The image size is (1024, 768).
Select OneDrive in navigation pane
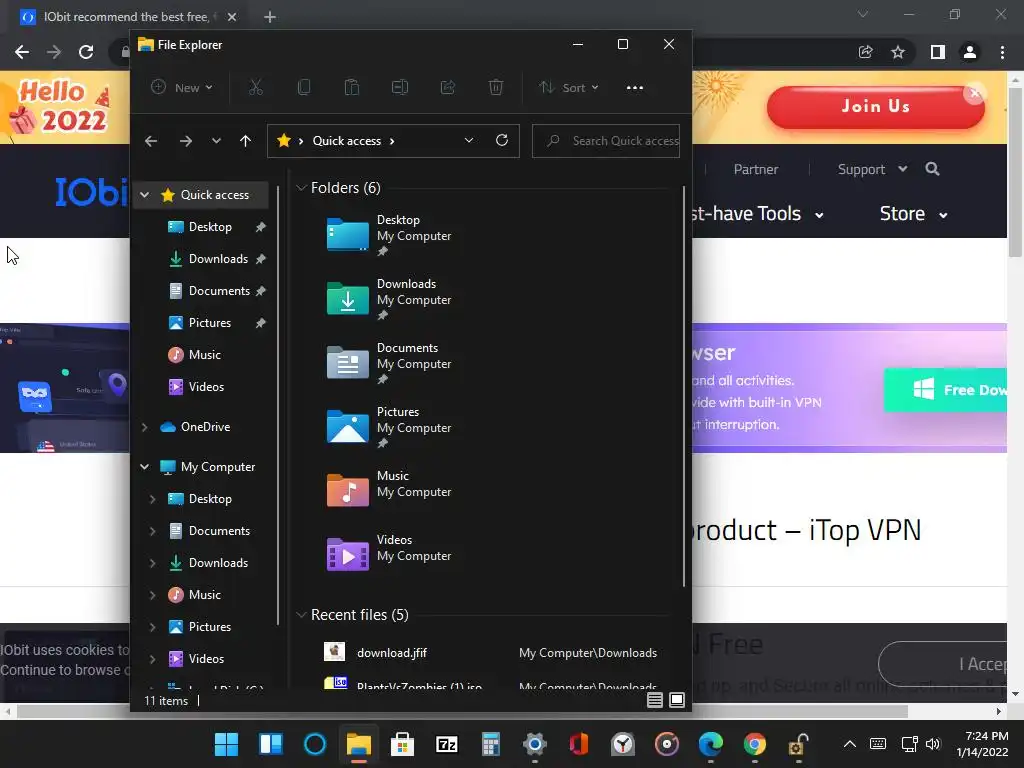click(x=205, y=426)
